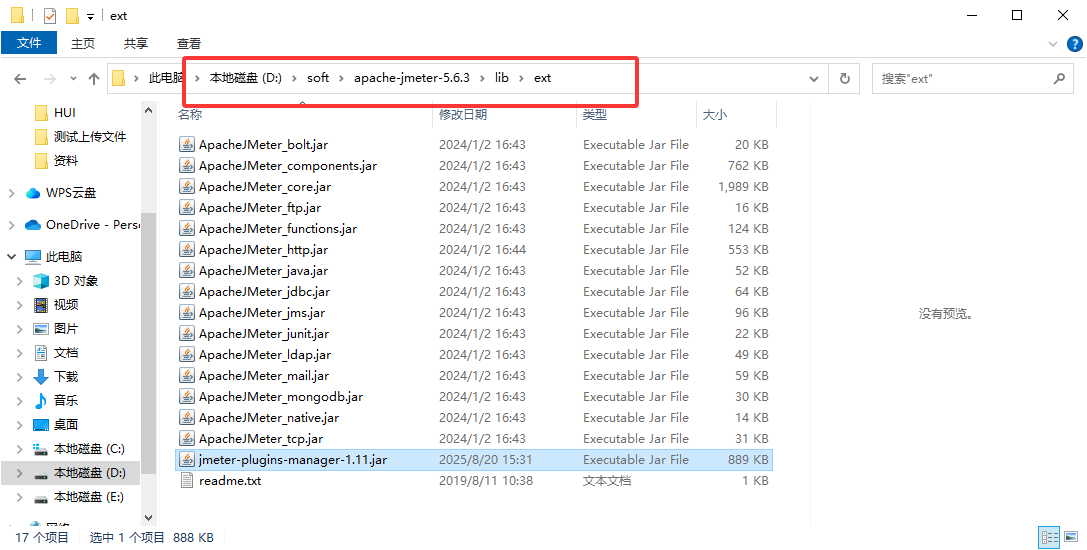The image size is (1087, 550).
Task: Click the New Folder quick access icon
Action: 72,15
